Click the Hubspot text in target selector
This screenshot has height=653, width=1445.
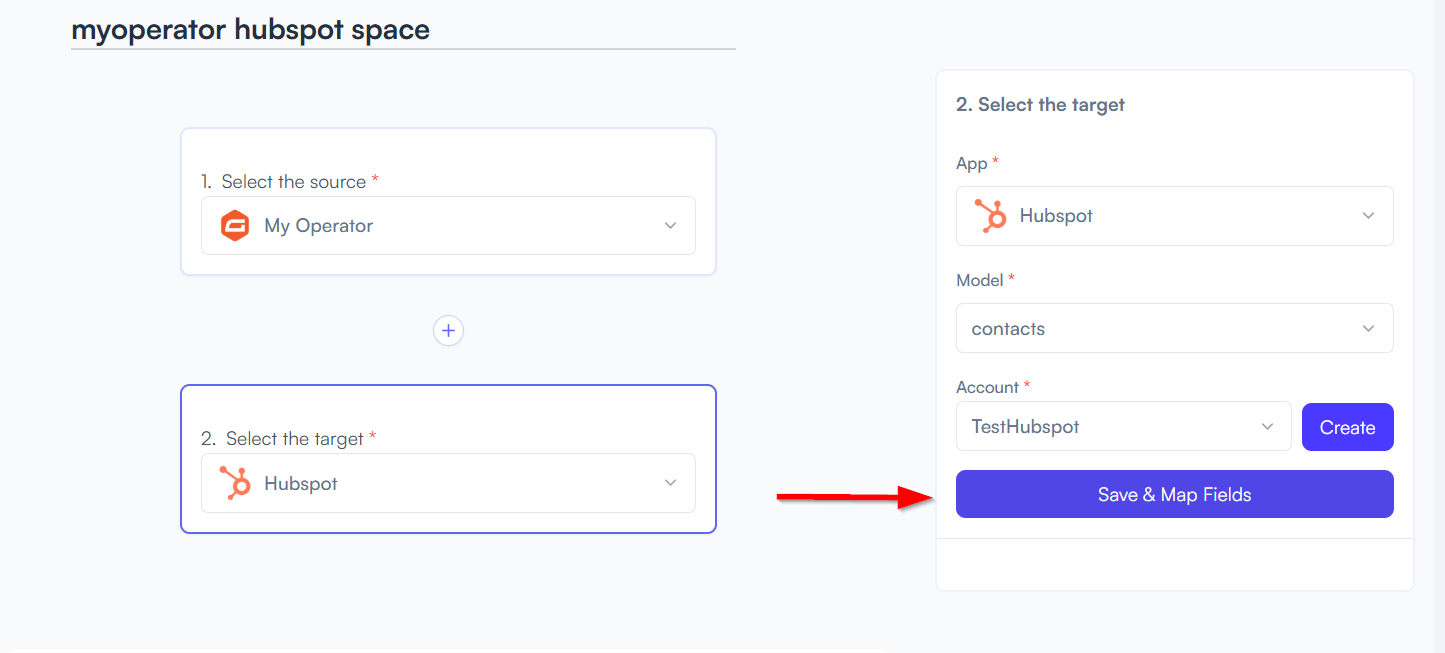tap(301, 483)
